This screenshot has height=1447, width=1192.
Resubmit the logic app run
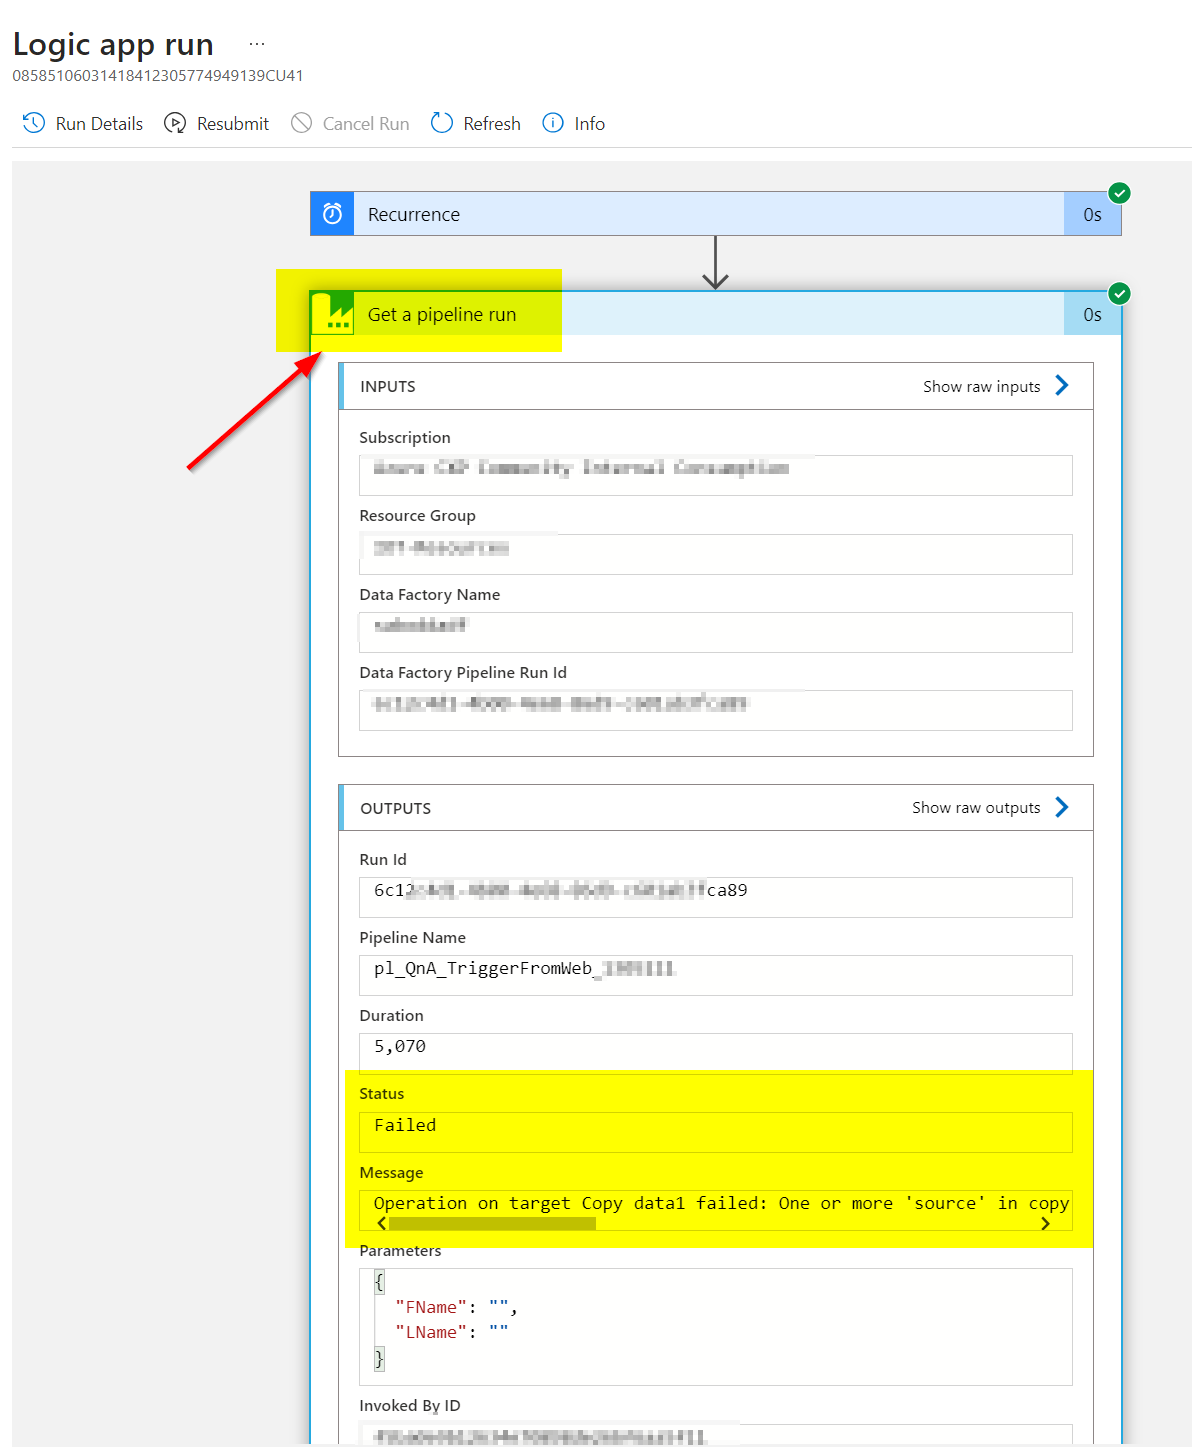click(217, 123)
